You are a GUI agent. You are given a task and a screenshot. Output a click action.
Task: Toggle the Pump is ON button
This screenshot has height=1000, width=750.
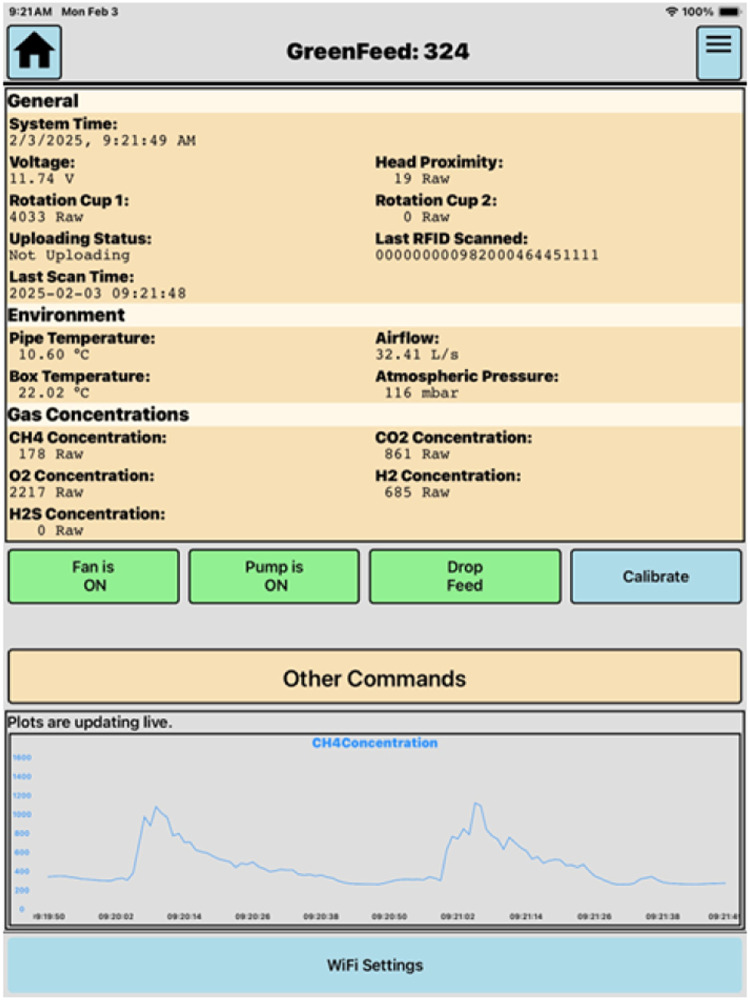pyautogui.click(x=274, y=577)
